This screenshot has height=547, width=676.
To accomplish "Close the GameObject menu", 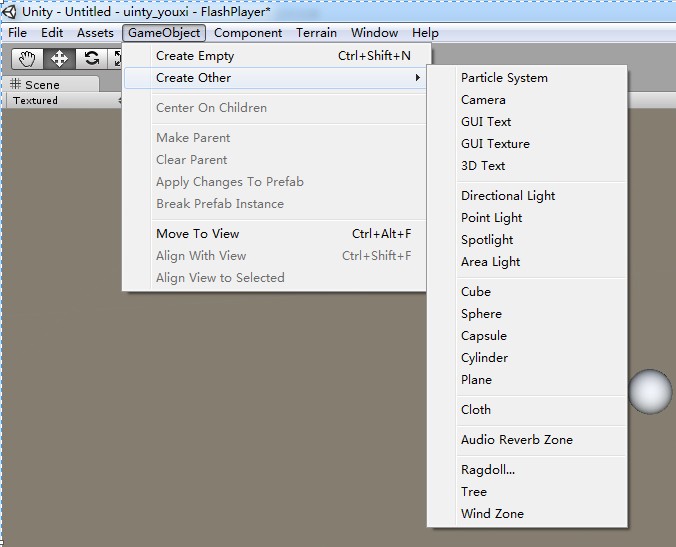I will tap(164, 33).
